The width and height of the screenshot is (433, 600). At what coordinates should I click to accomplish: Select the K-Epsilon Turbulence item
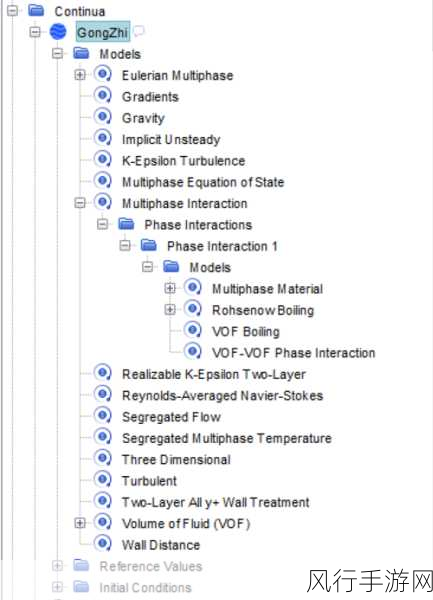point(183,161)
